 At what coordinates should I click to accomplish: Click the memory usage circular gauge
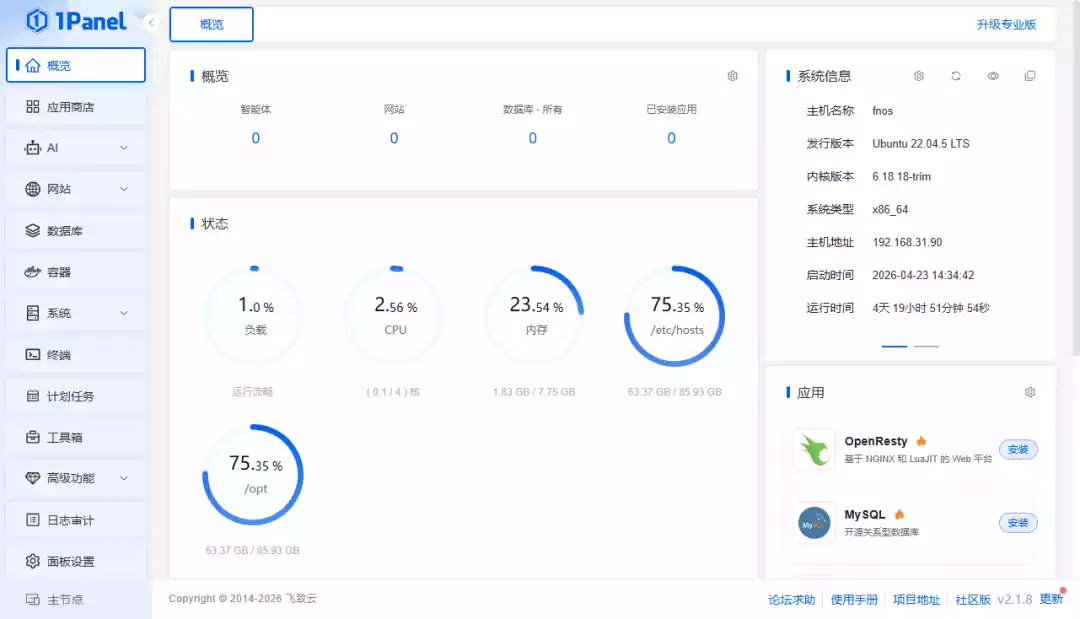(535, 316)
